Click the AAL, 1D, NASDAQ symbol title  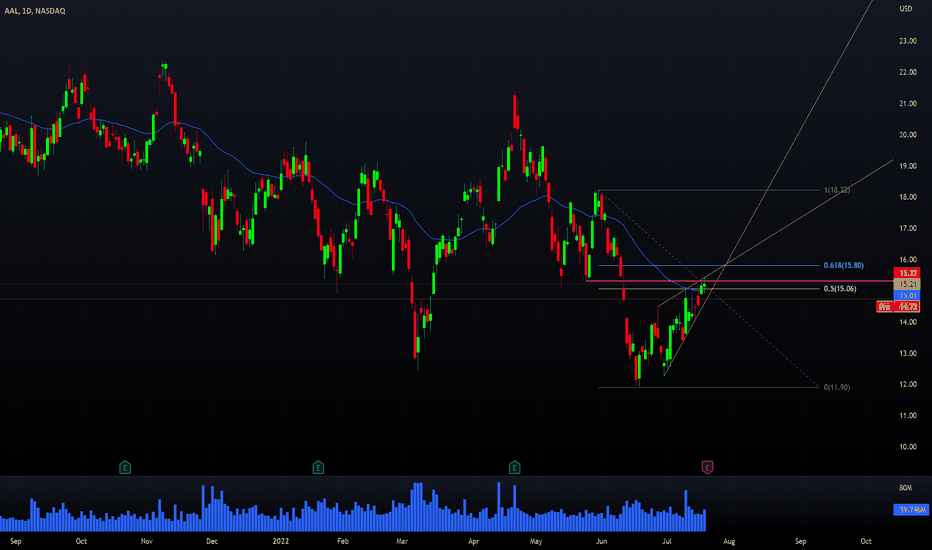click(35, 11)
